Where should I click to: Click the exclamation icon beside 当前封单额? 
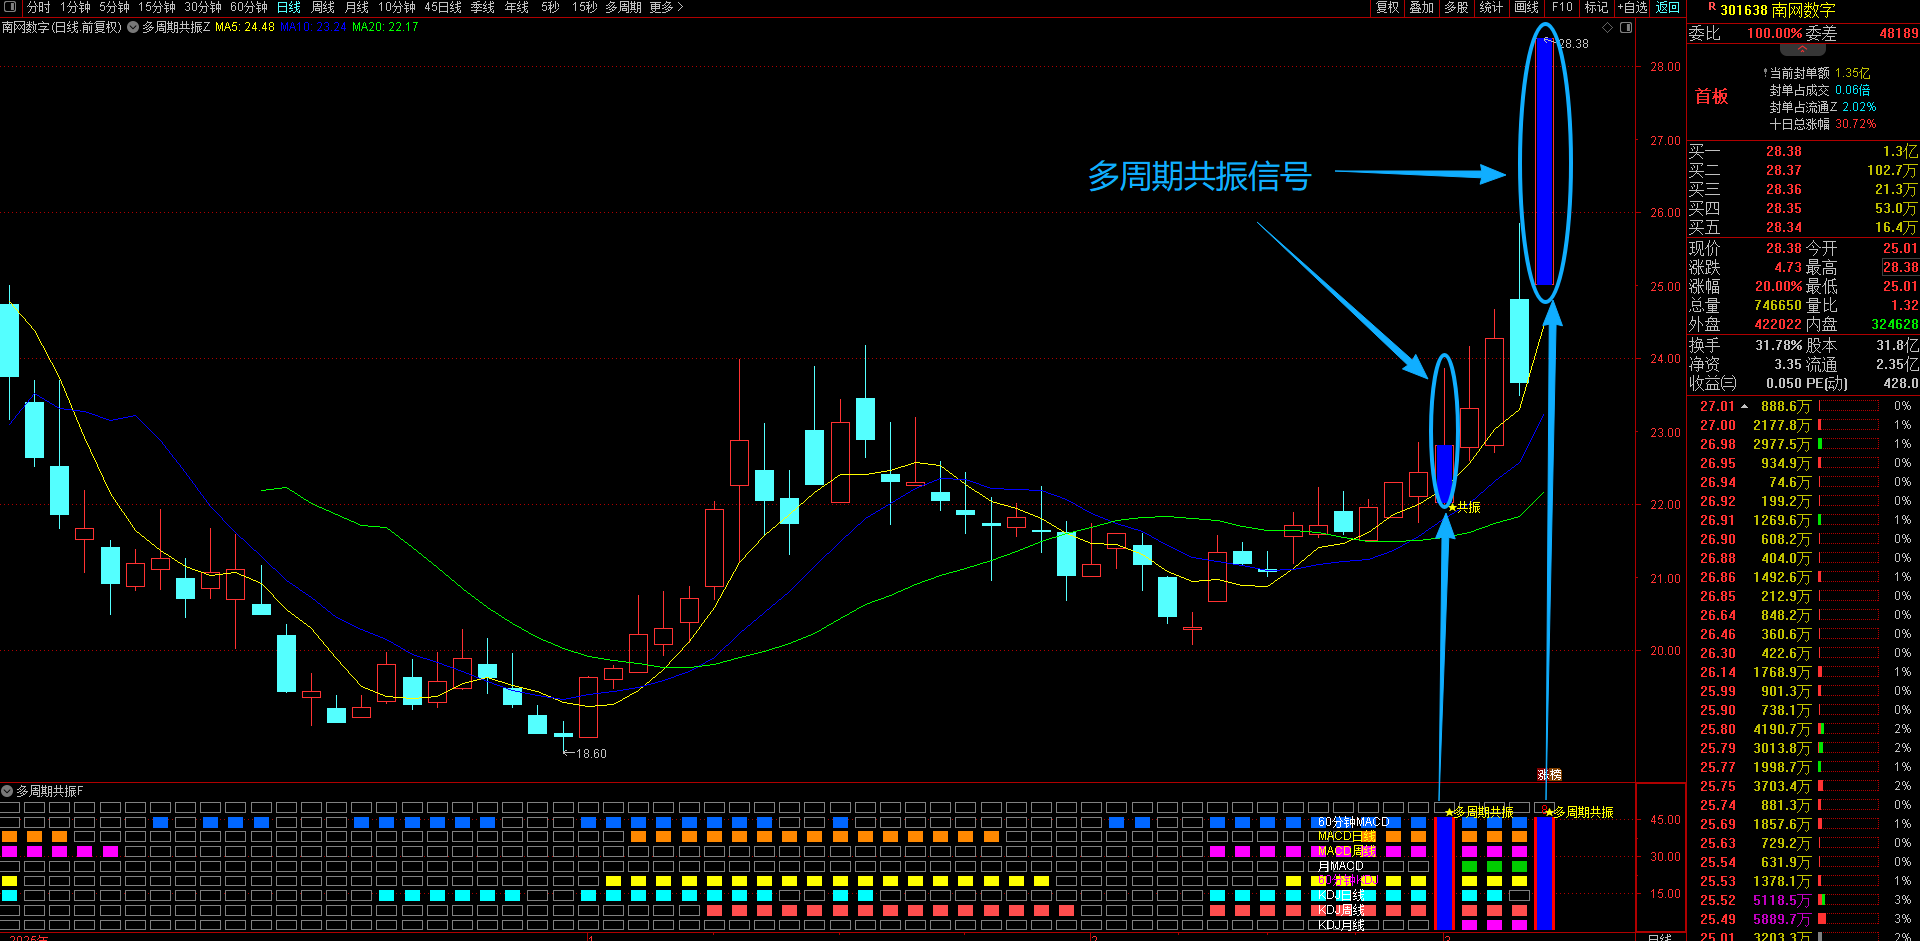(x=1765, y=73)
